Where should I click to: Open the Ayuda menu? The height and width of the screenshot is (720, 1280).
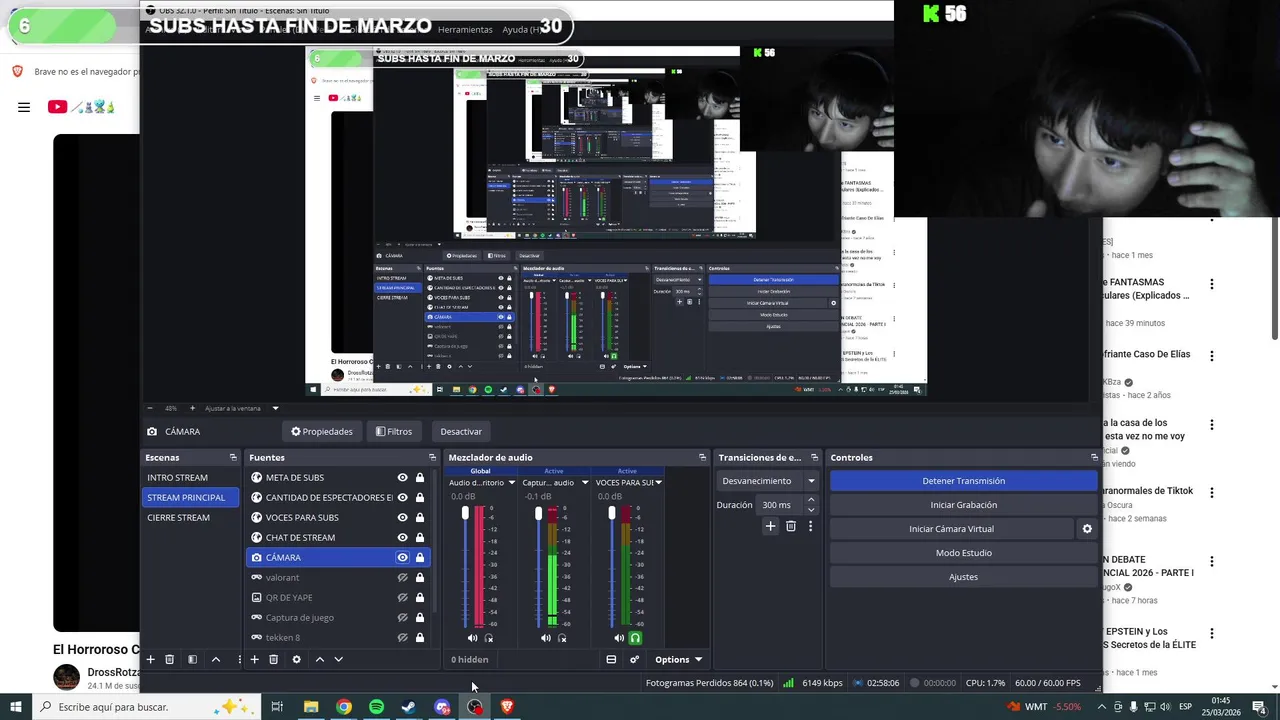(x=520, y=30)
